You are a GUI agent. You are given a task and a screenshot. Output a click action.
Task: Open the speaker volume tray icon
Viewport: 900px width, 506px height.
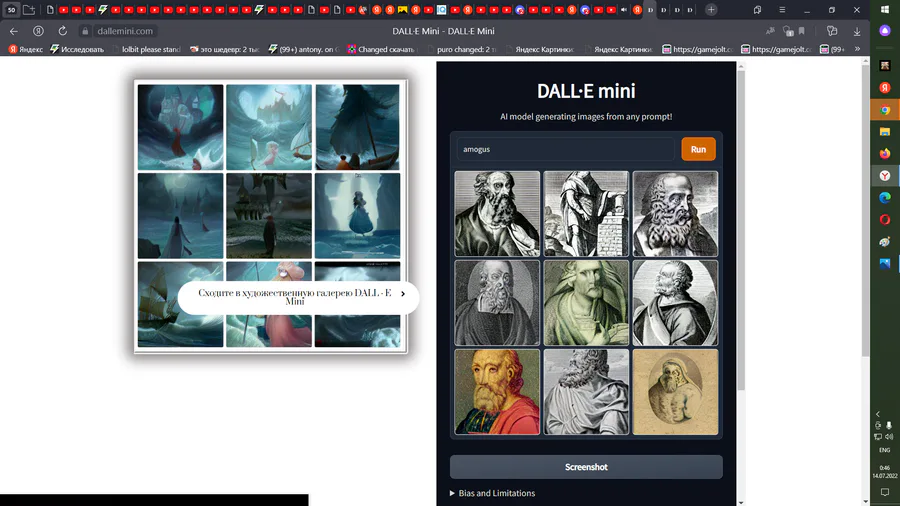click(x=889, y=437)
